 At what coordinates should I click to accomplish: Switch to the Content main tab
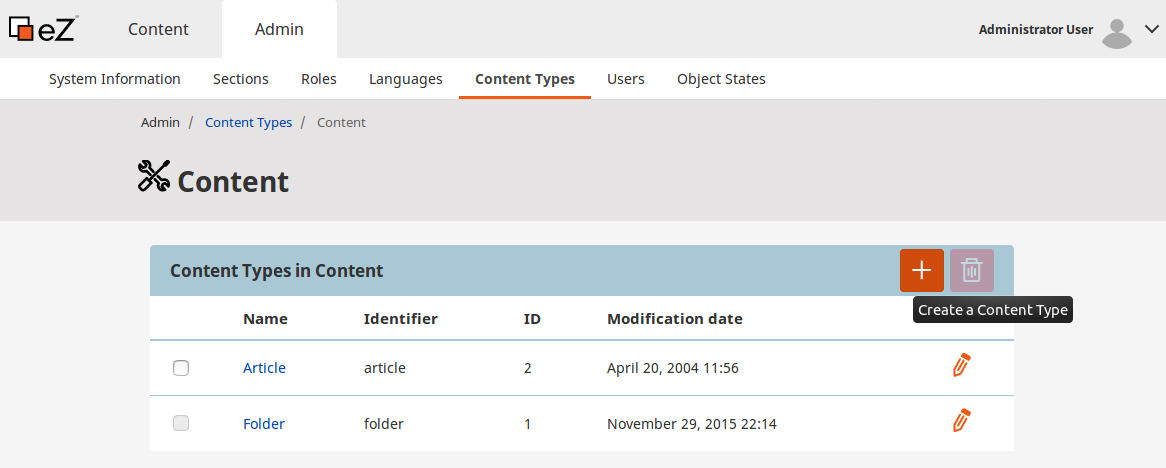(x=158, y=29)
